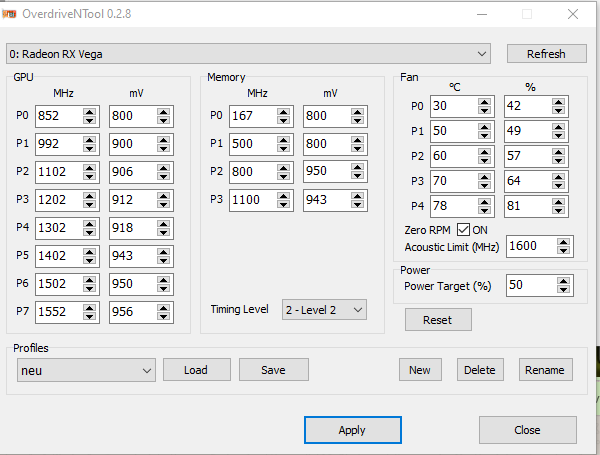600x455 pixels.
Task: Decrease Memory P2 MHz with down arrow
Action: [x=284, y=176]
